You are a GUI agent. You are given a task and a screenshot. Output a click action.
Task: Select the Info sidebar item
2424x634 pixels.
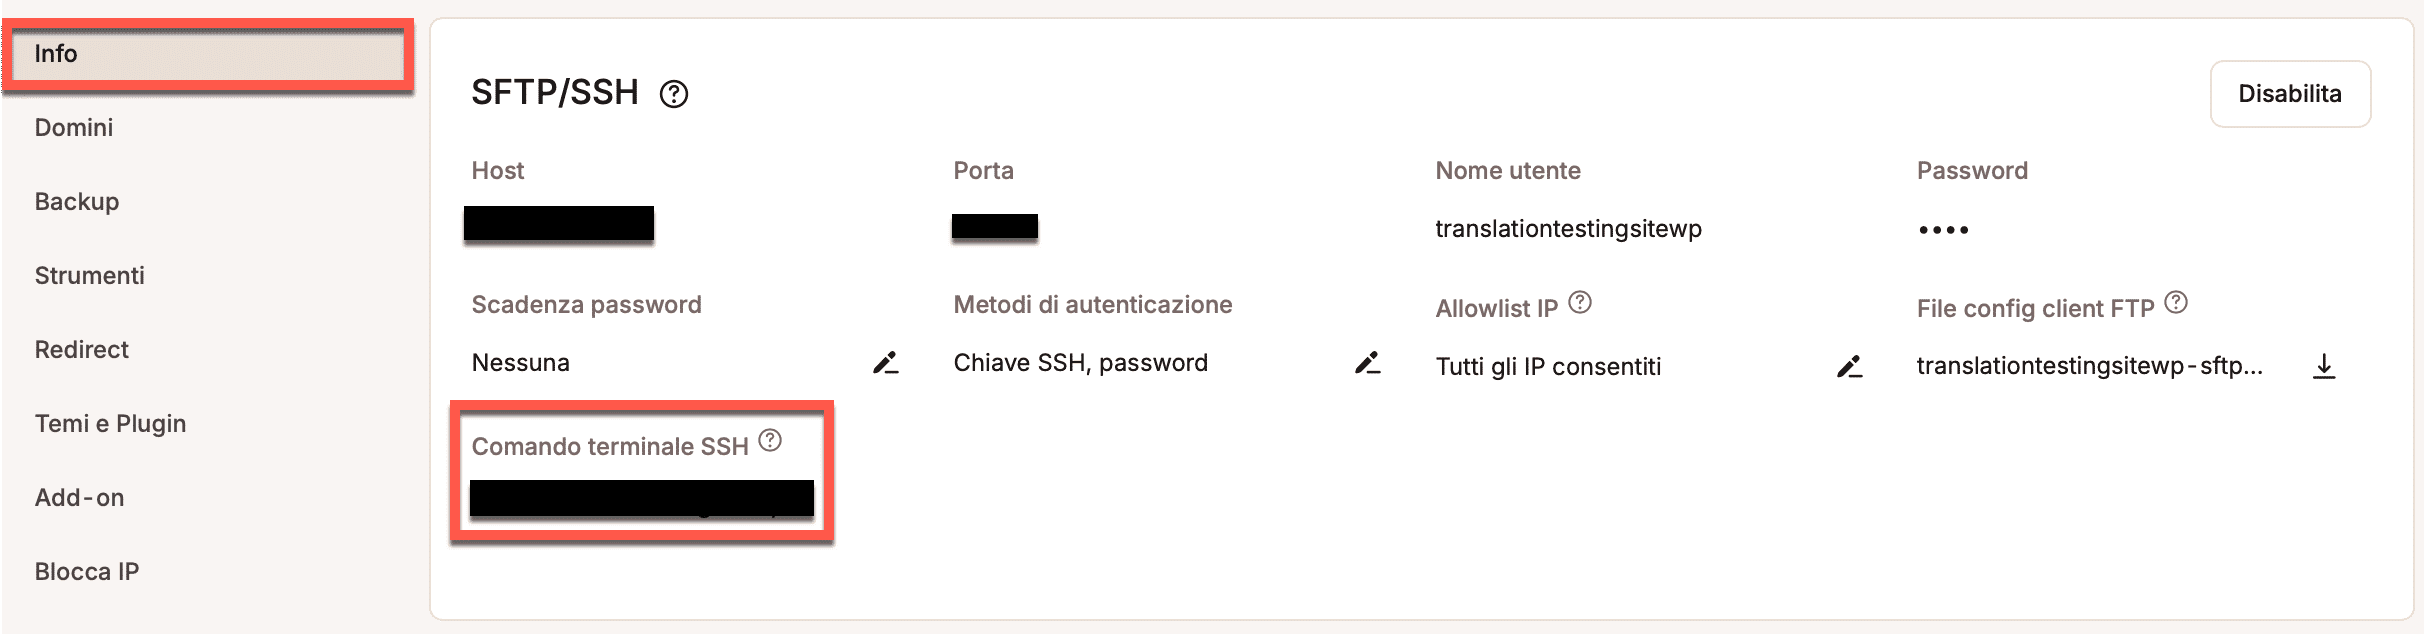207,54
